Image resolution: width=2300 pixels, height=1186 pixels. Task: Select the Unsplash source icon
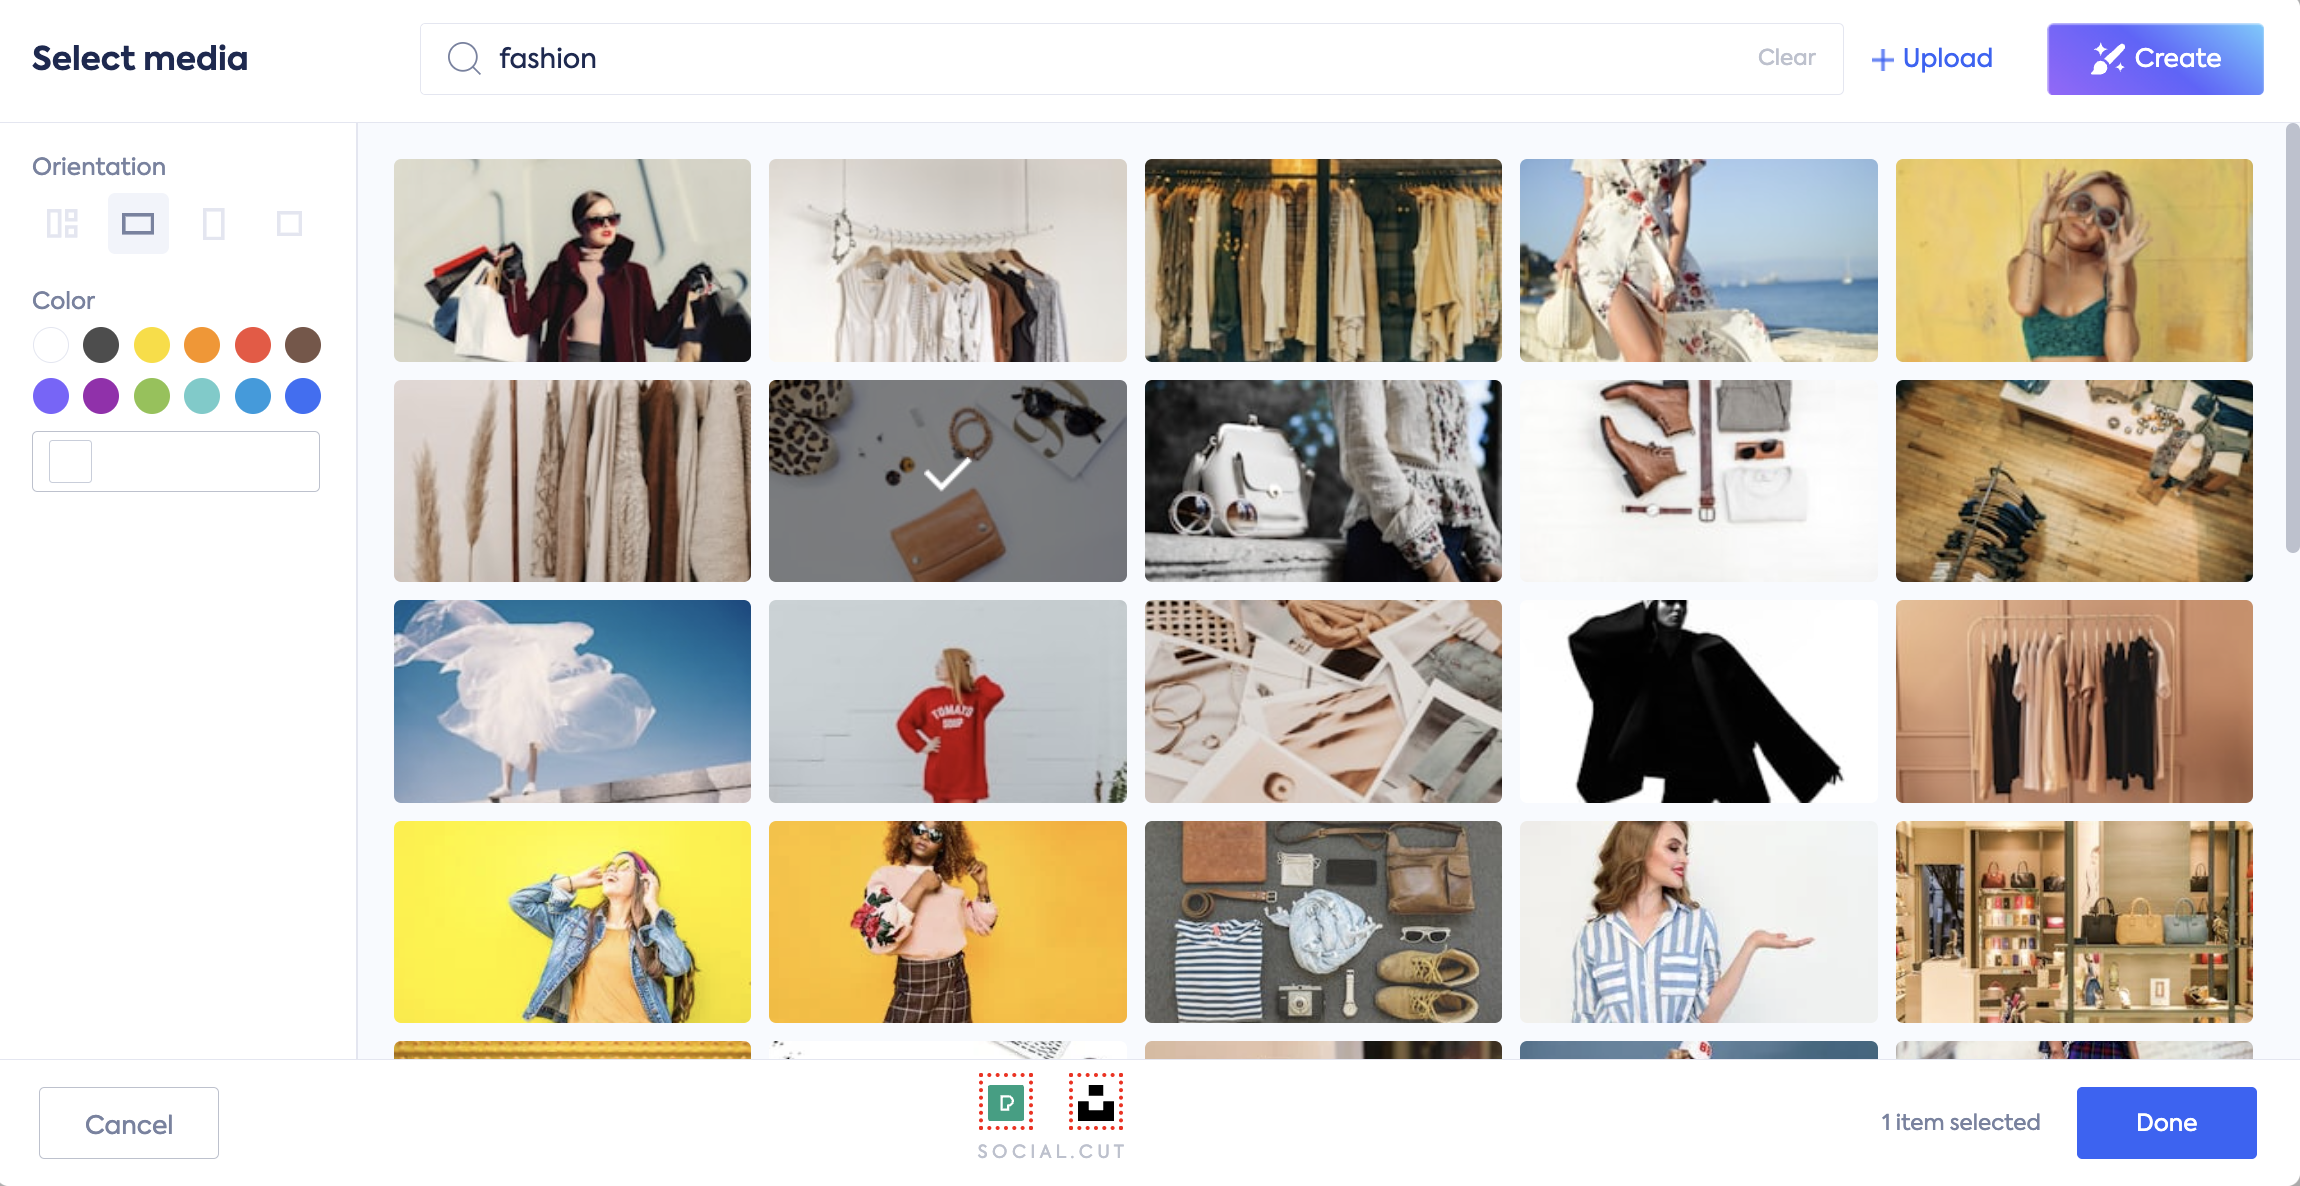[x=1096, y=1102]
